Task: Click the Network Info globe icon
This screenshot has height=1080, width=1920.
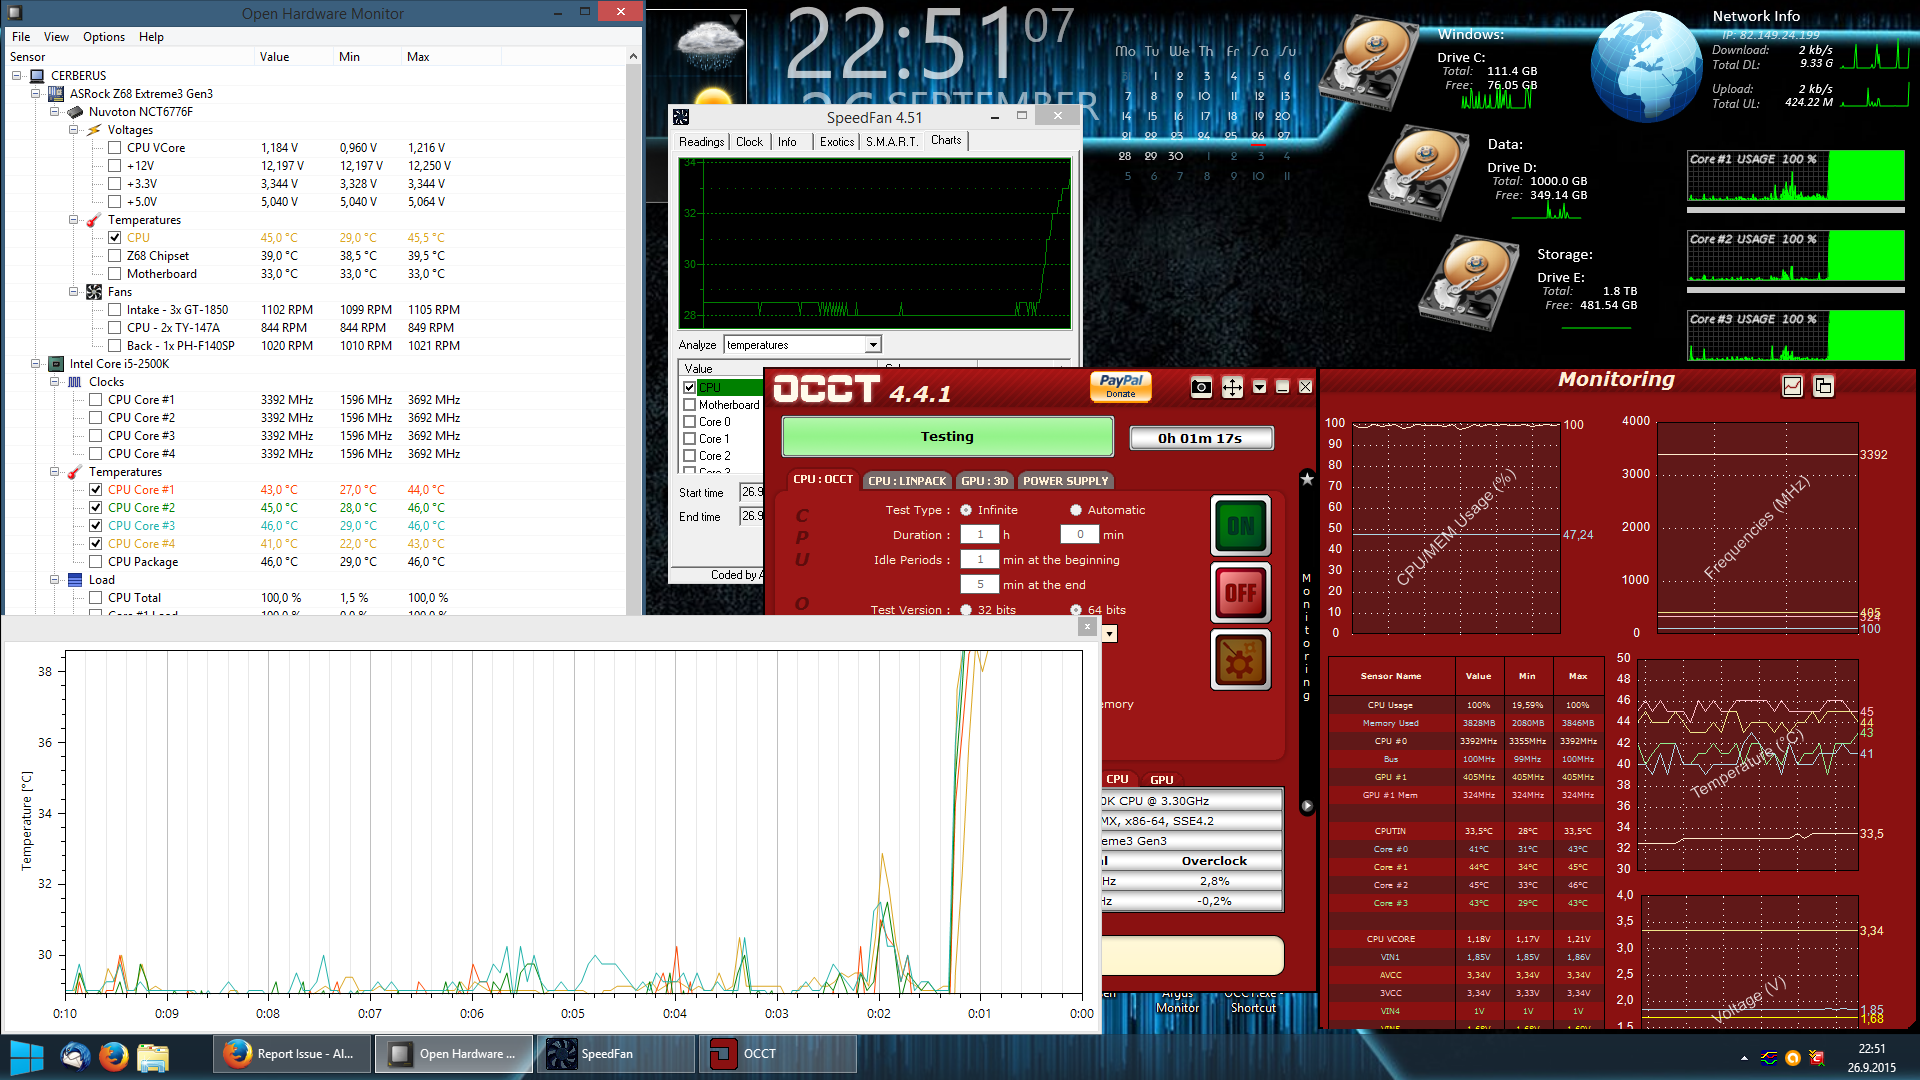Action: point(1645,66)
